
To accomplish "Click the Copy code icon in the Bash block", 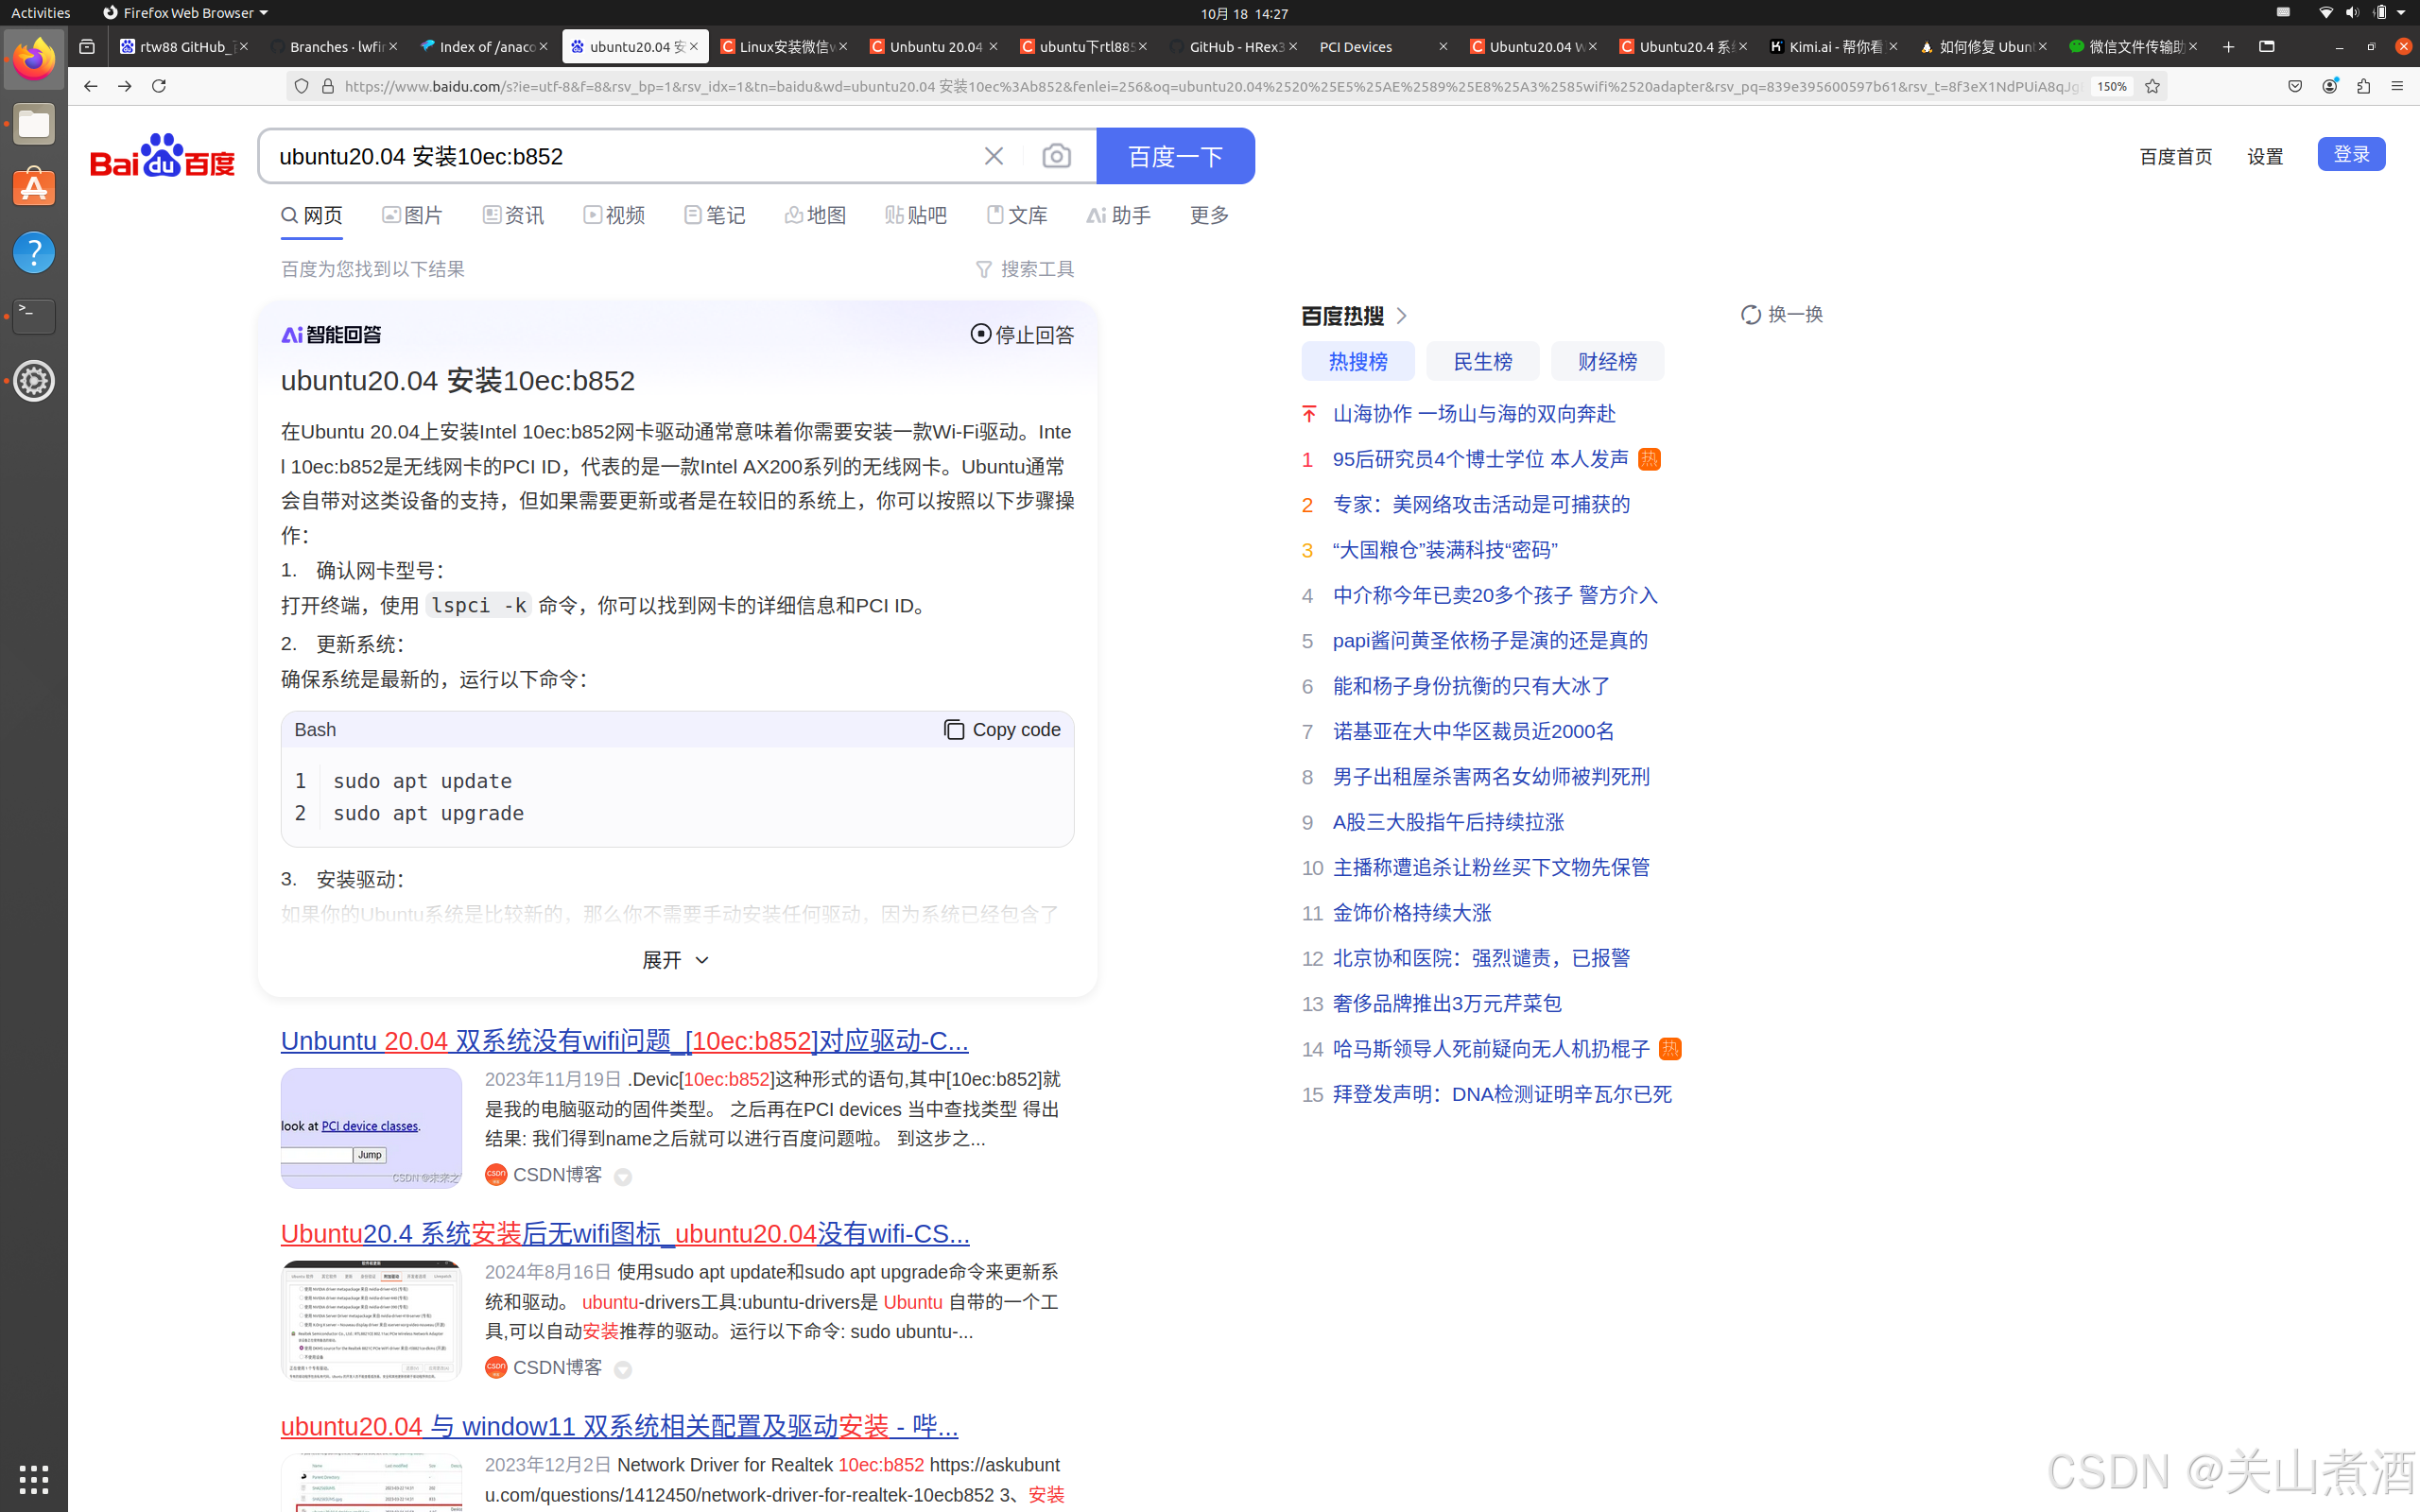I will click(x=954, y=730).
